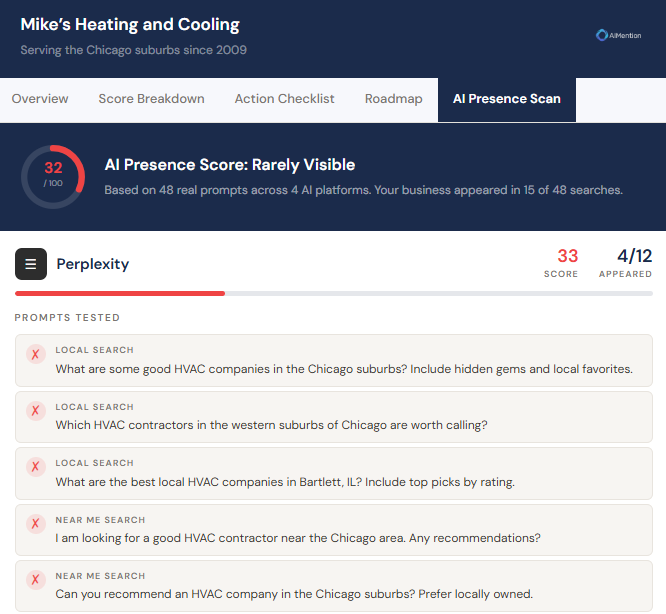Click the Perplexity platform list icon
This screenshot has height=614, width=666.
pos(31,264)
